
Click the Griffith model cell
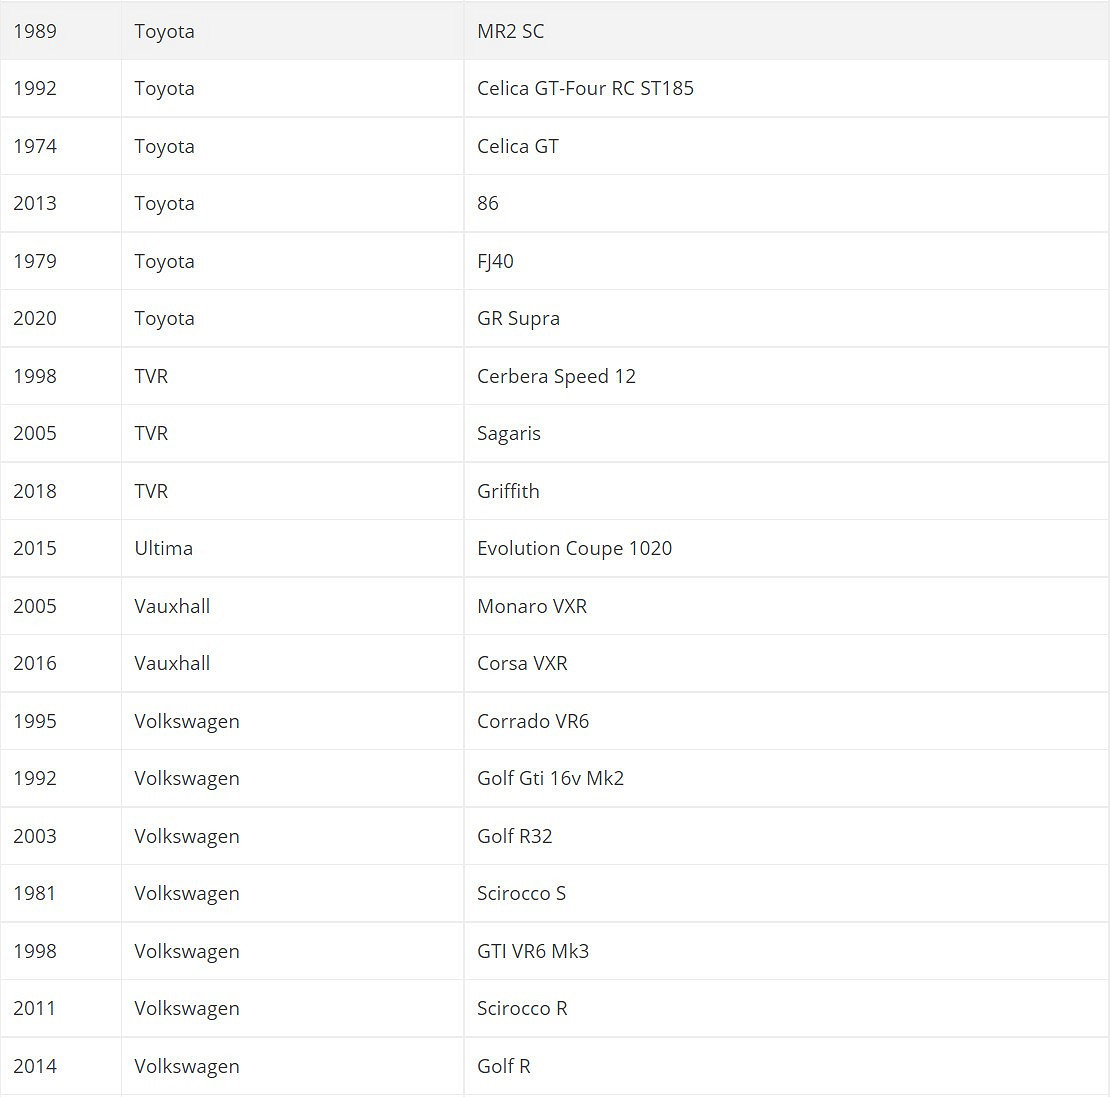(x=508, y=491)
